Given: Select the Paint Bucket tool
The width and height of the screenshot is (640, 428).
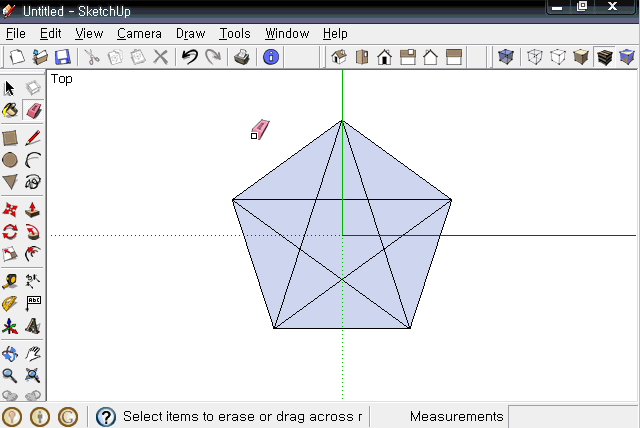Looking at the screenshot, I should click(10, 110).
